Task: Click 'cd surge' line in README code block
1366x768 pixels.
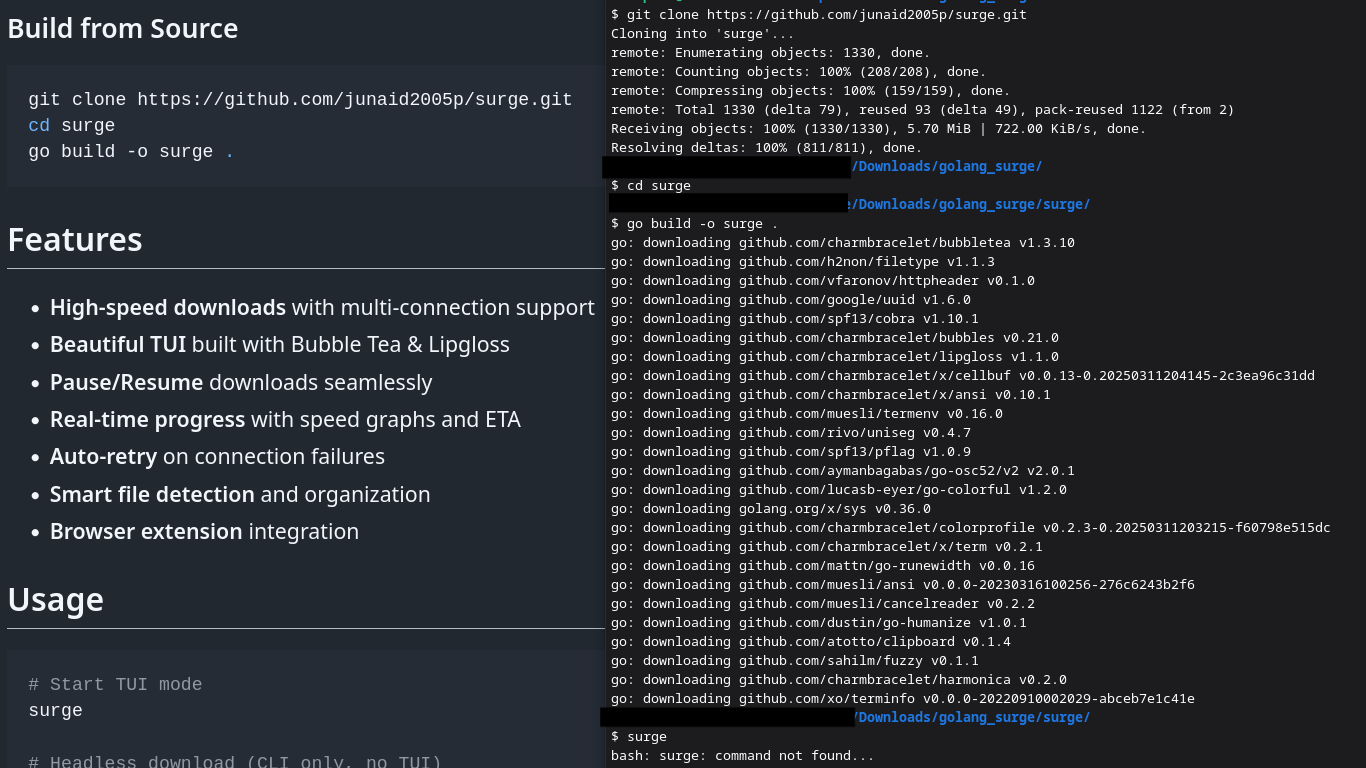Action: tap(72, 126)
